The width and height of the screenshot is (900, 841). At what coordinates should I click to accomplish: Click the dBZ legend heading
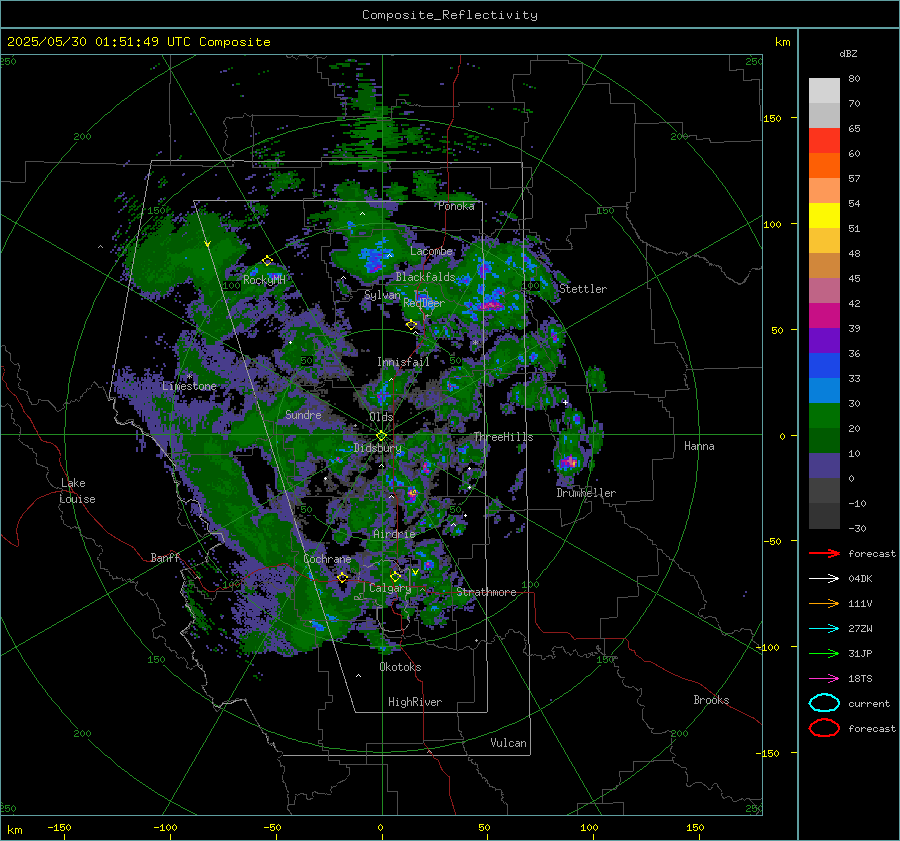(848, 54)
